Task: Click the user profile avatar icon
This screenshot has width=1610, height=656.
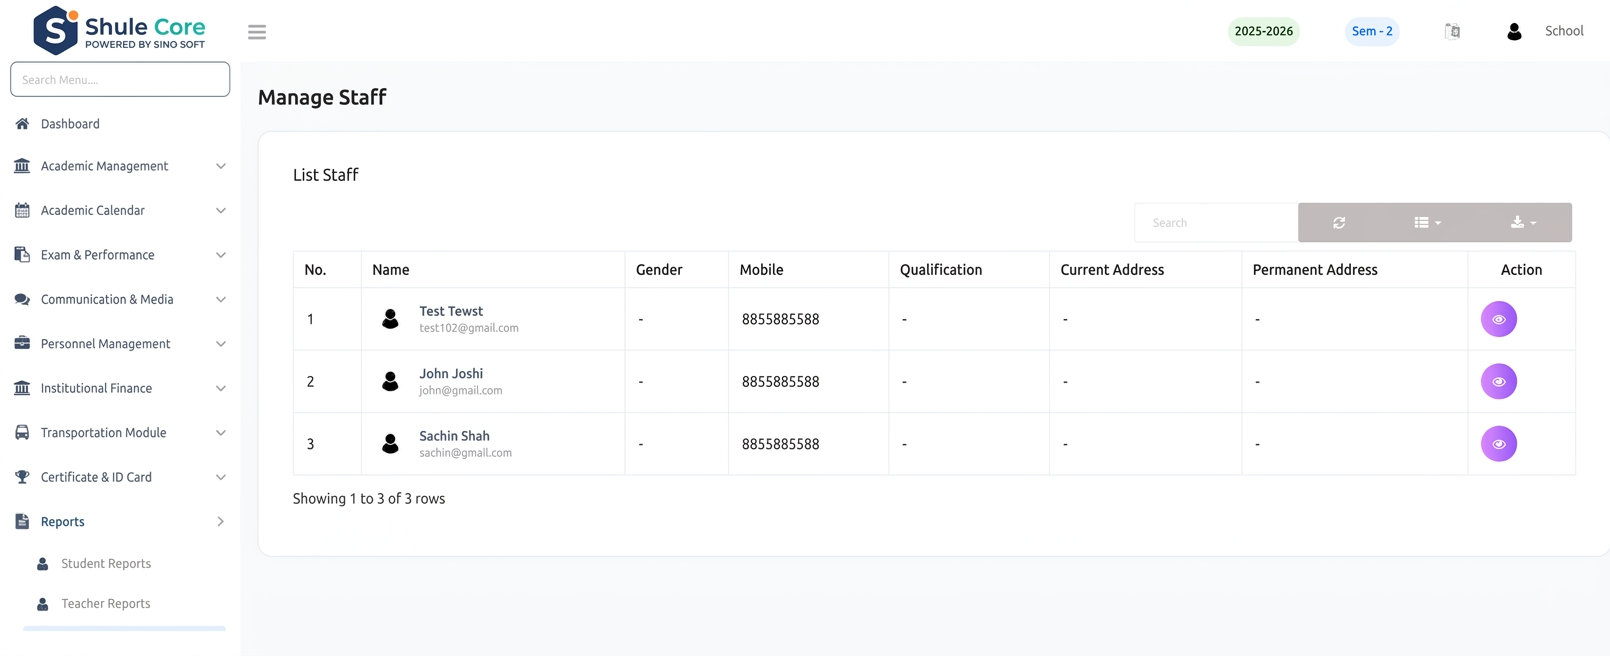Action: click(x=1514, y=31)
